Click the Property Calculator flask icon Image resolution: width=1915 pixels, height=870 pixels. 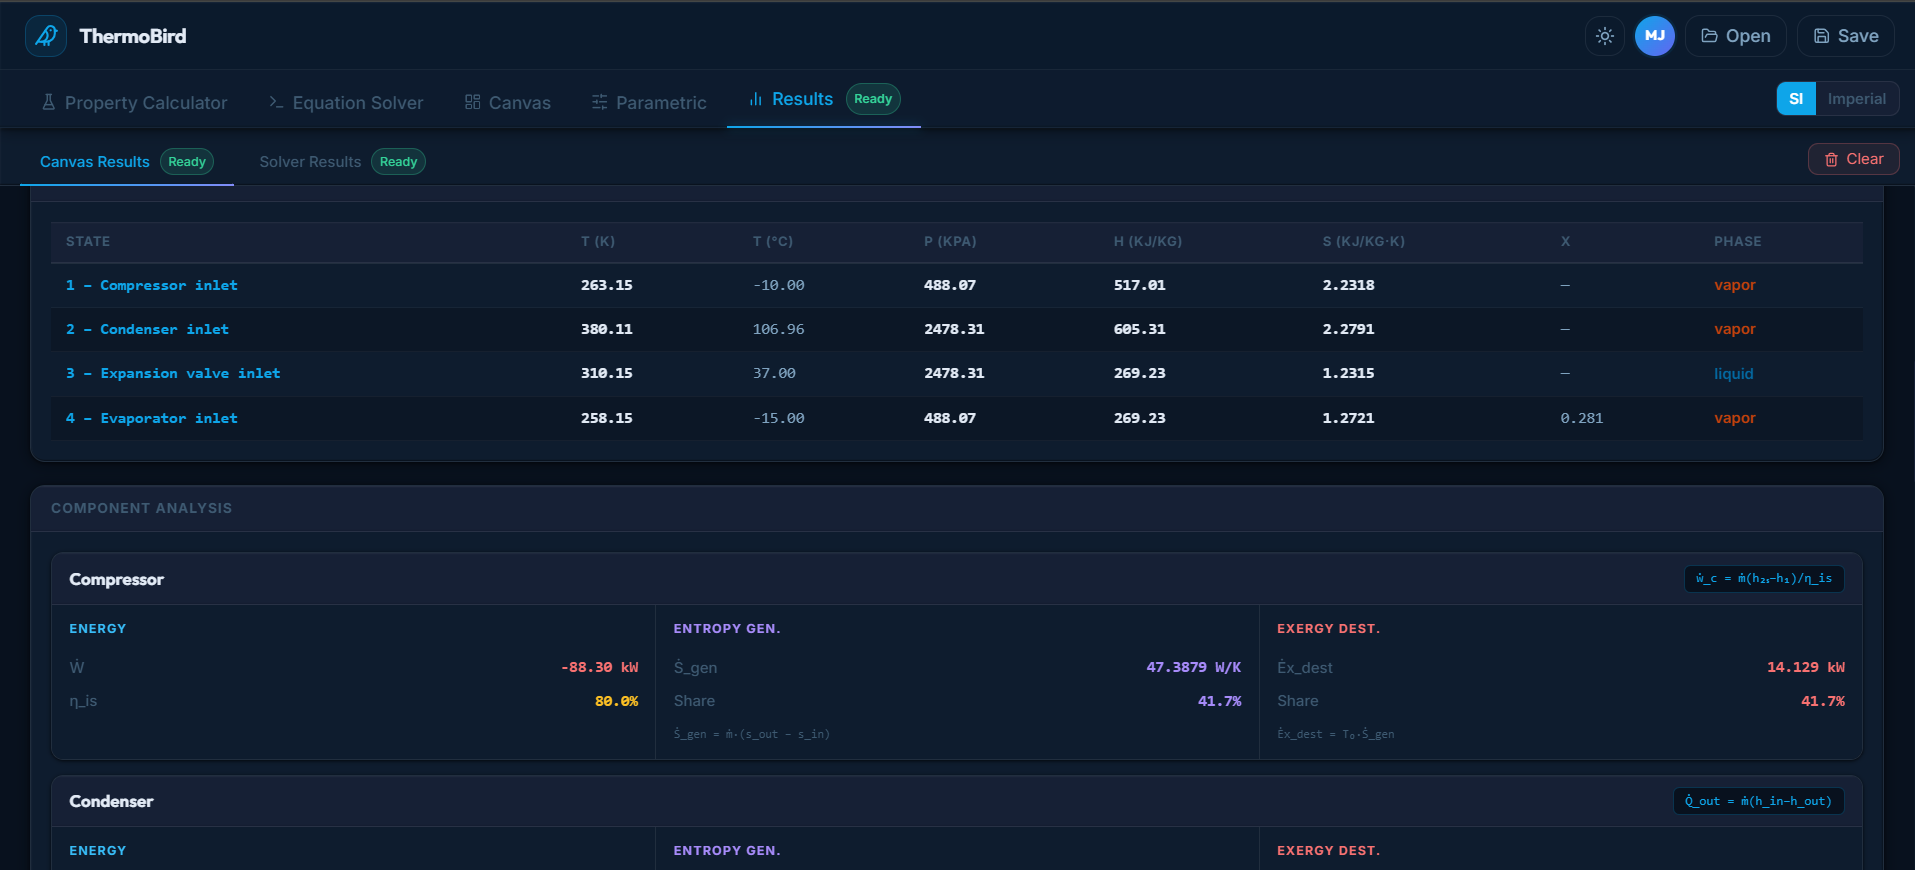[48, 102]
